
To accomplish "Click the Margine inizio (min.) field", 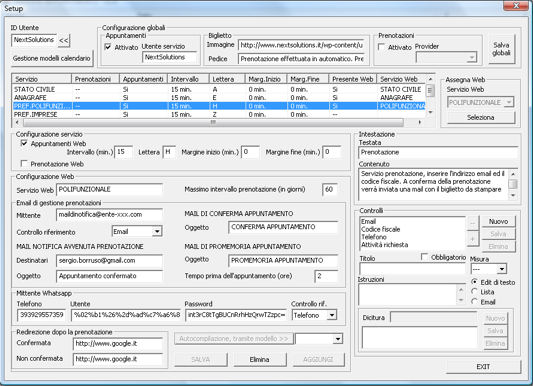I will (250, 152).
